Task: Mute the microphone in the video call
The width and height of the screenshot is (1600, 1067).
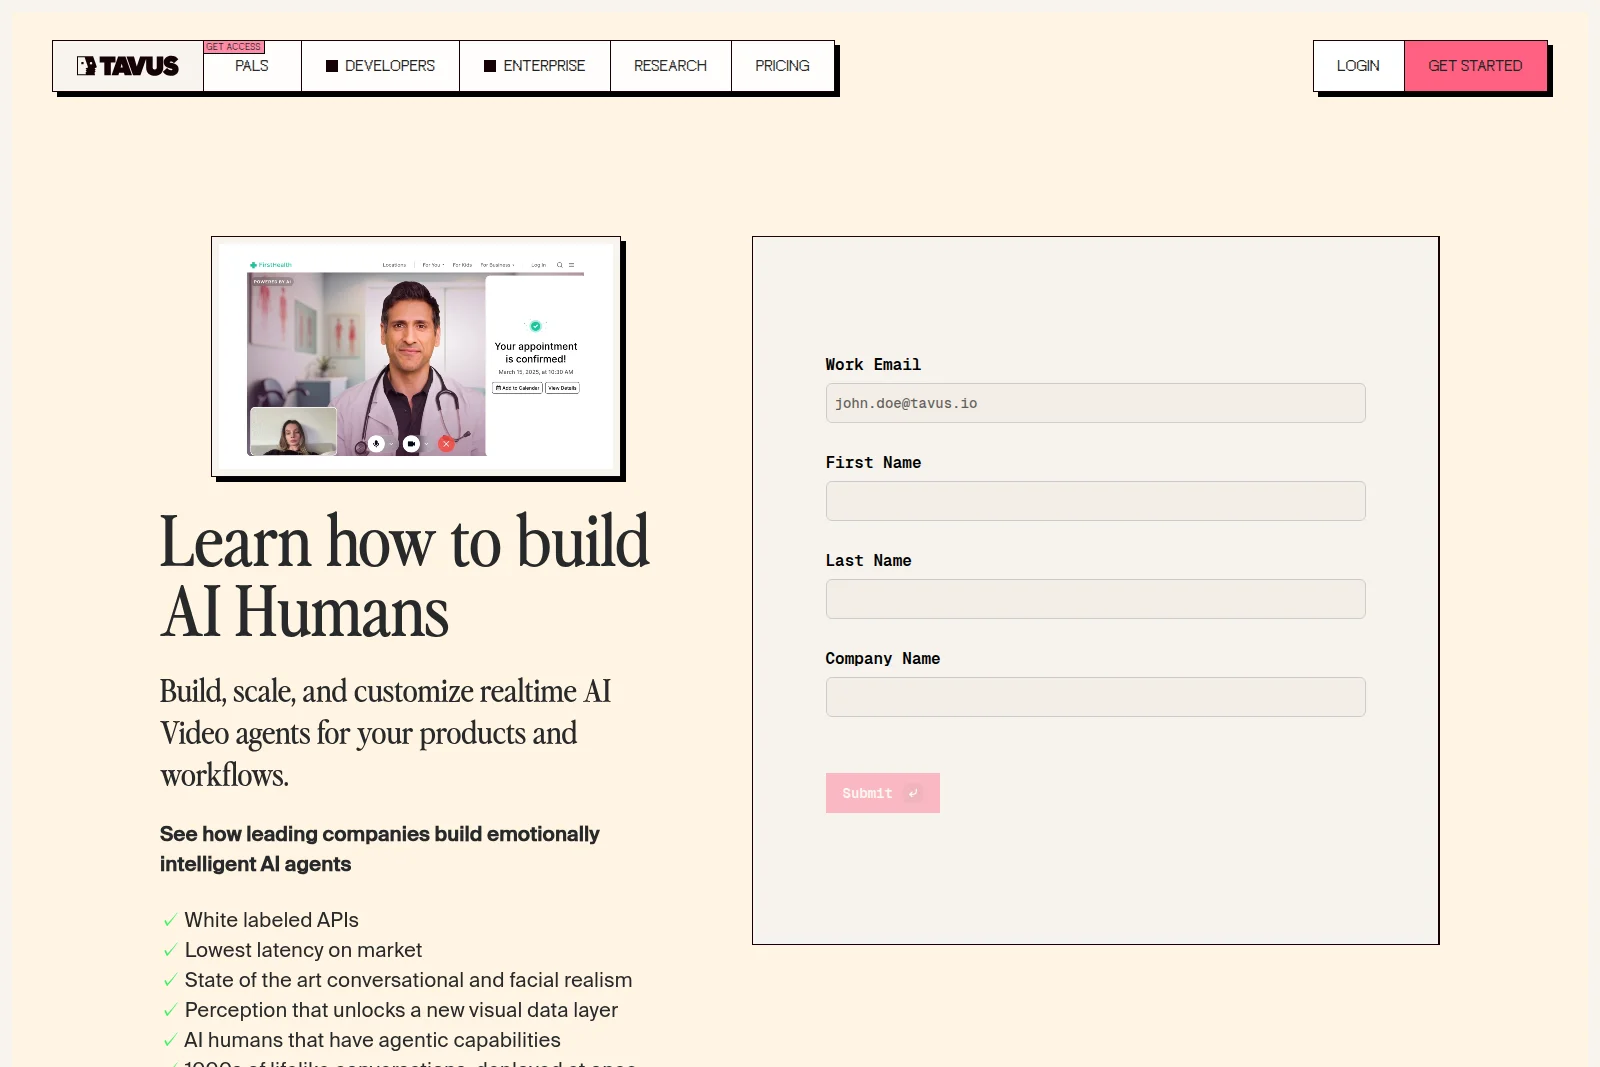Action: click(376, 444)
